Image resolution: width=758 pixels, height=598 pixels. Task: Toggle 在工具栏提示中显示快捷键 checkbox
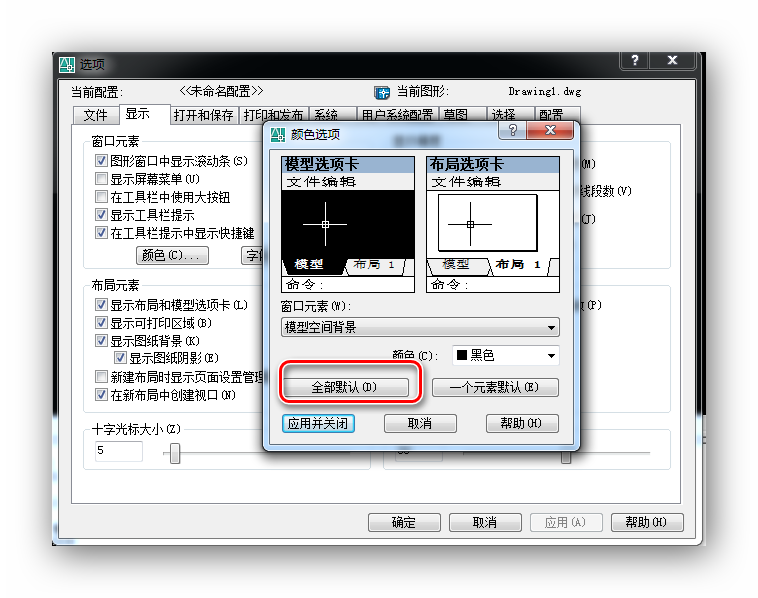[101, 232]
